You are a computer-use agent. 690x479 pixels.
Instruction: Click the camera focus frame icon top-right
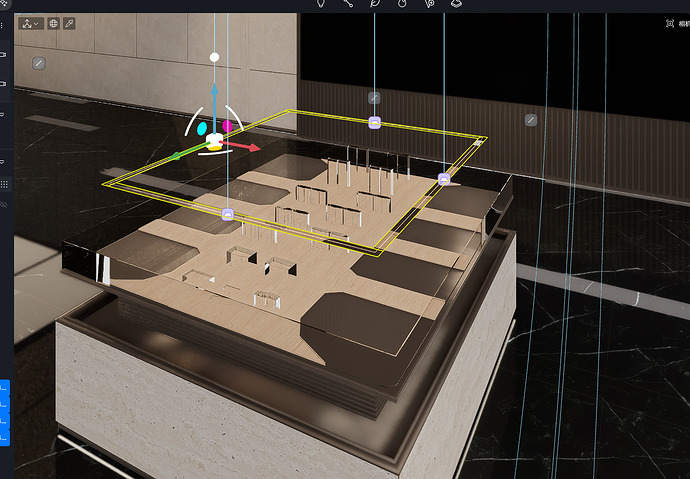click(669, 24)
